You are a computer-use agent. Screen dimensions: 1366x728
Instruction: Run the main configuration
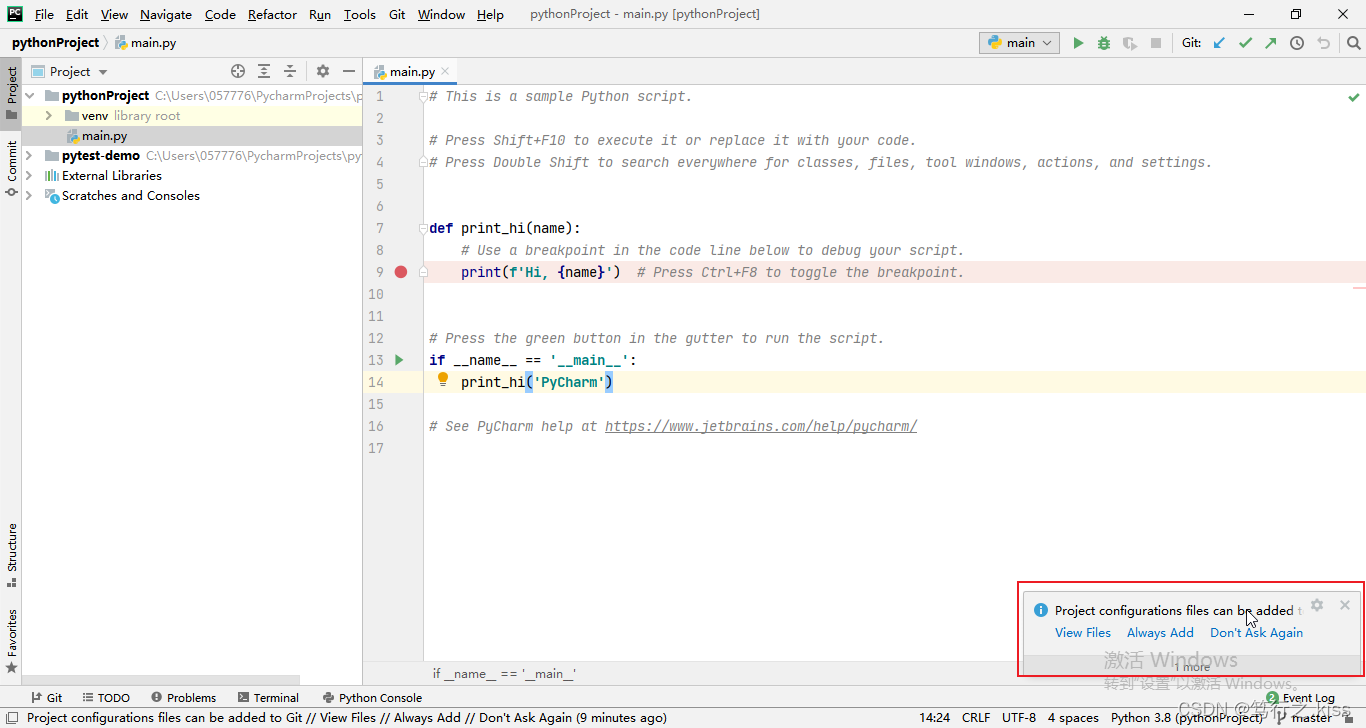(1078, 42)
